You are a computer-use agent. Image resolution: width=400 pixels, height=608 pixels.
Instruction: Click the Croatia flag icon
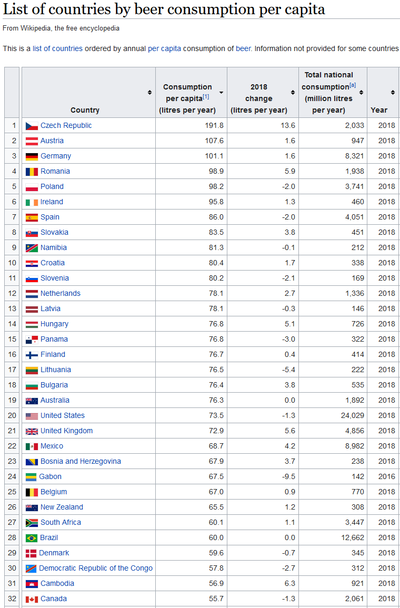32,263
